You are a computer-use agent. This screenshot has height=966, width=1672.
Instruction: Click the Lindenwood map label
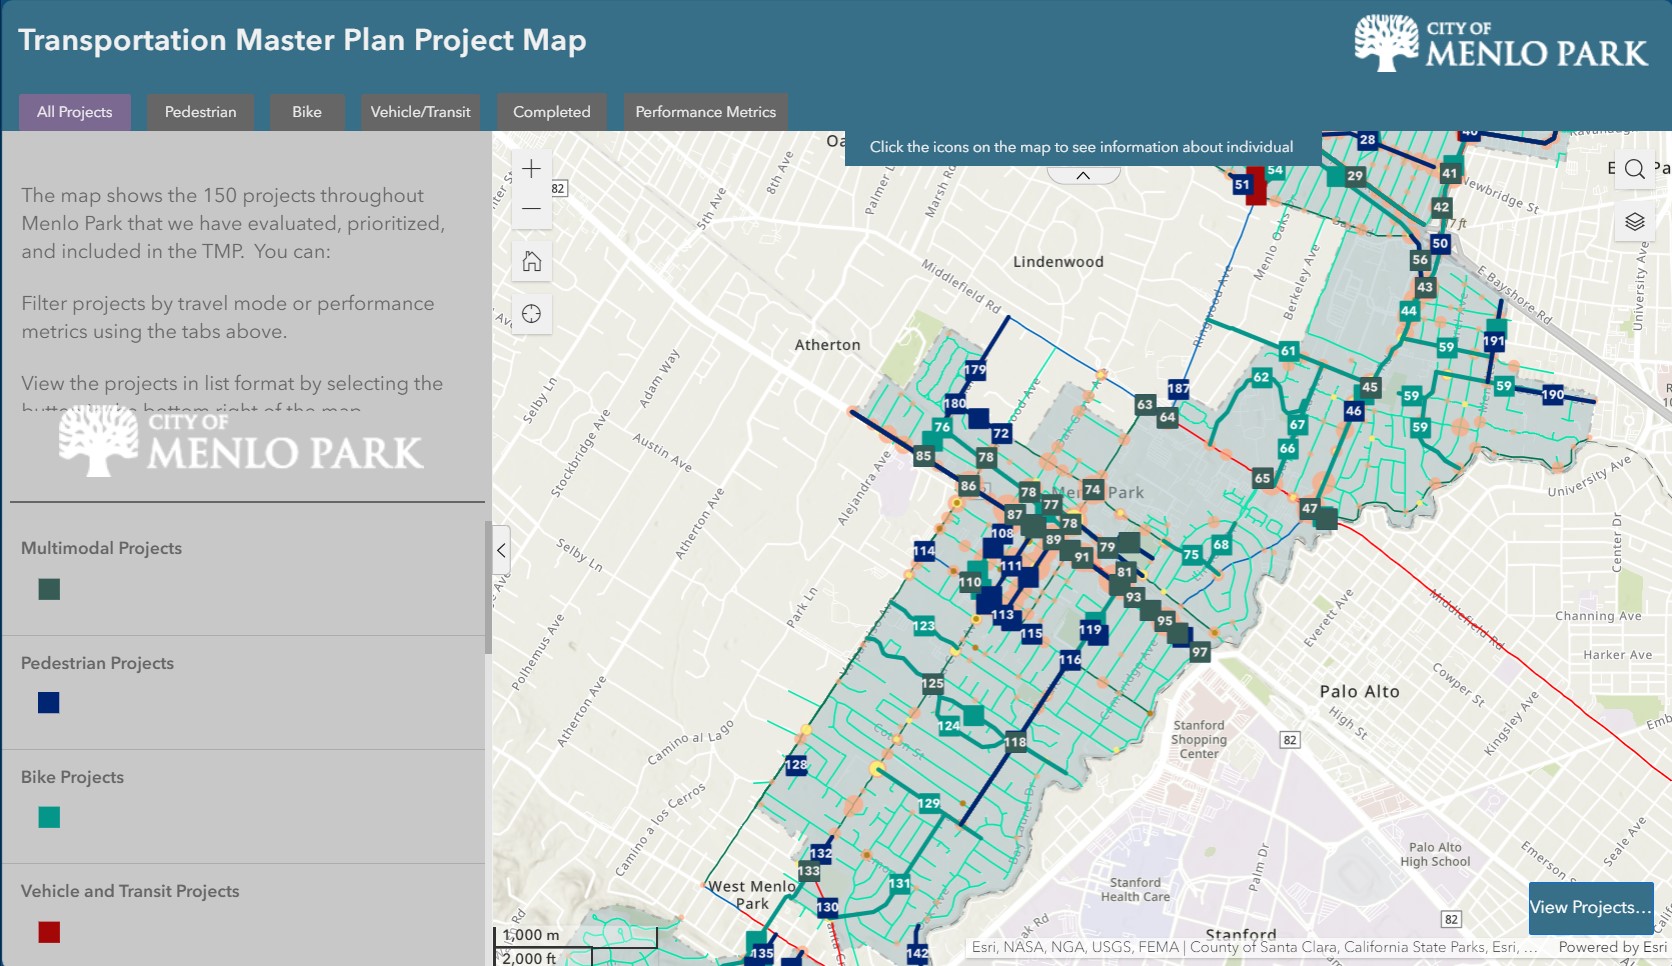[x=1058, y=262]
